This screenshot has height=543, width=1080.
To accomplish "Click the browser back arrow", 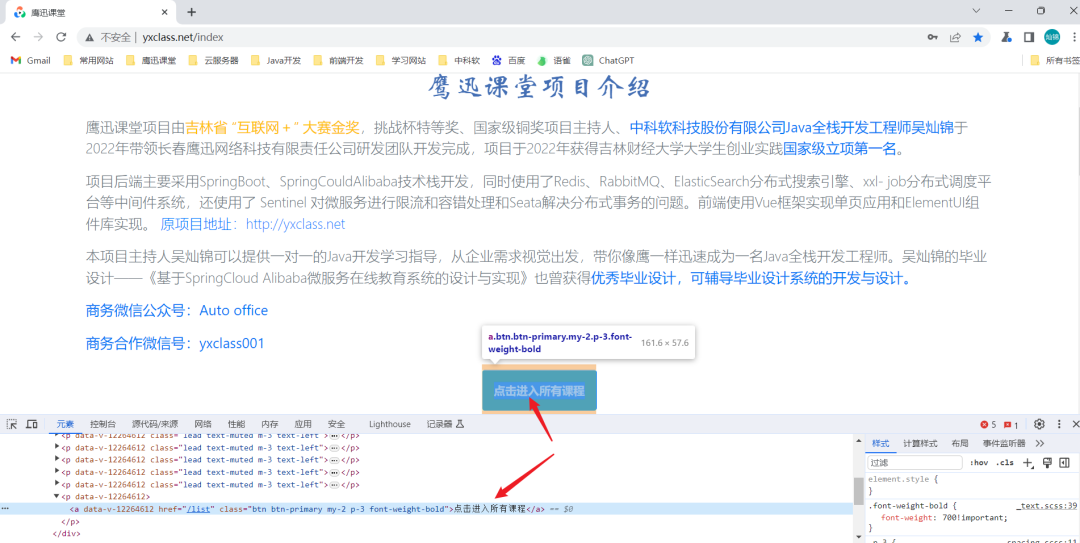I will pos(17,37).
